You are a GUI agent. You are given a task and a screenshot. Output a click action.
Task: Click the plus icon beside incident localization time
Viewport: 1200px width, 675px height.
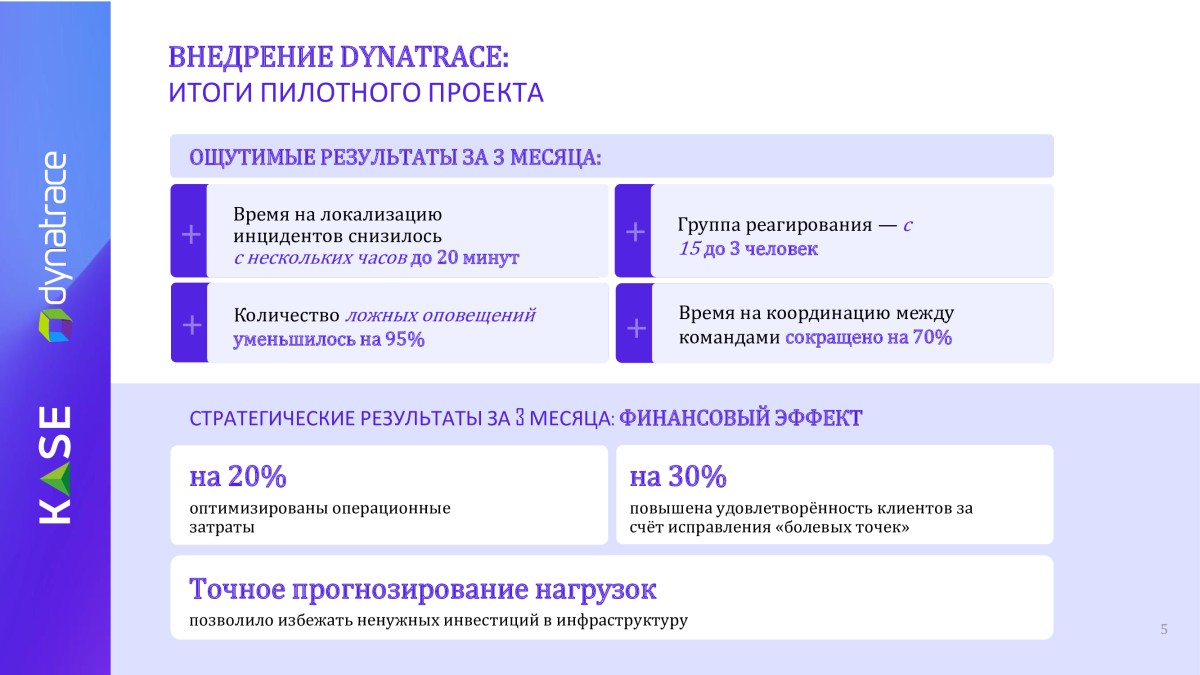191,235
